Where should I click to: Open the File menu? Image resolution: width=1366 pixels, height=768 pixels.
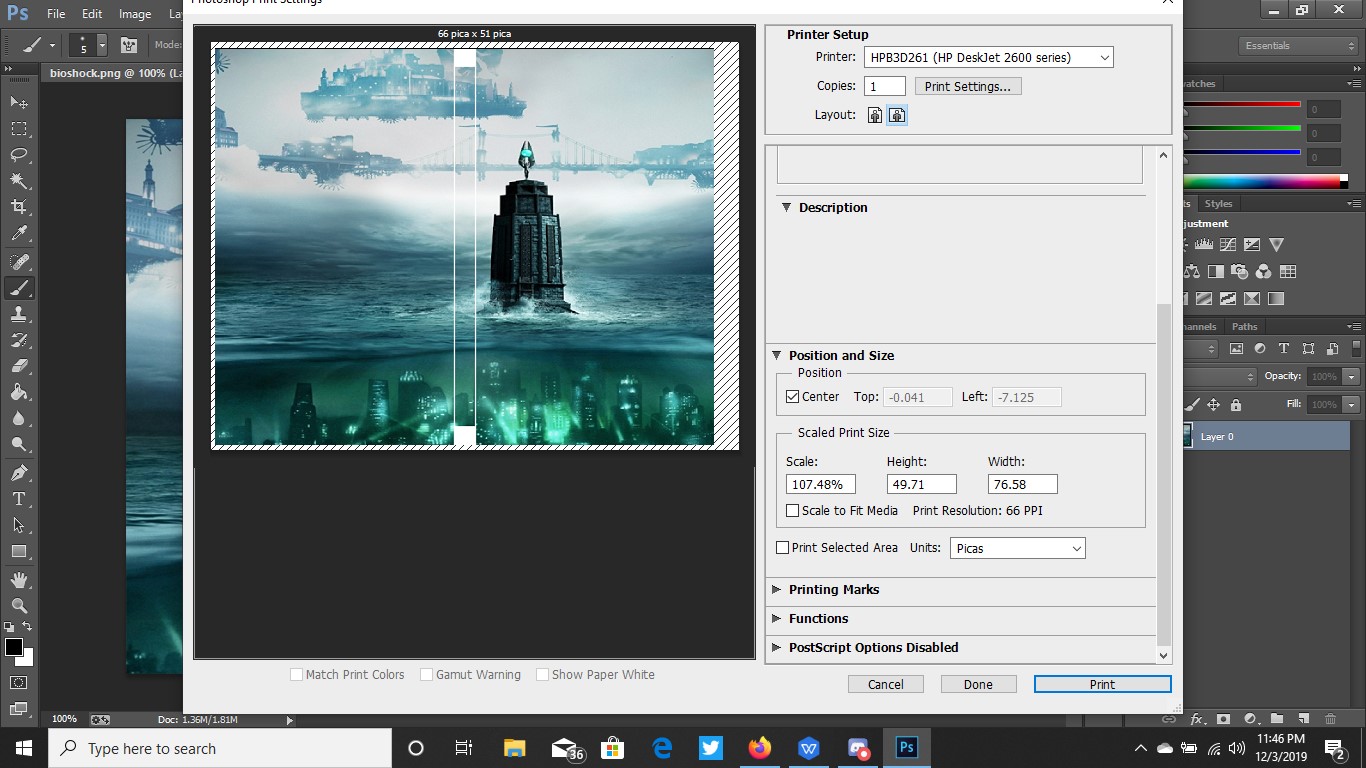coord(56,14)
